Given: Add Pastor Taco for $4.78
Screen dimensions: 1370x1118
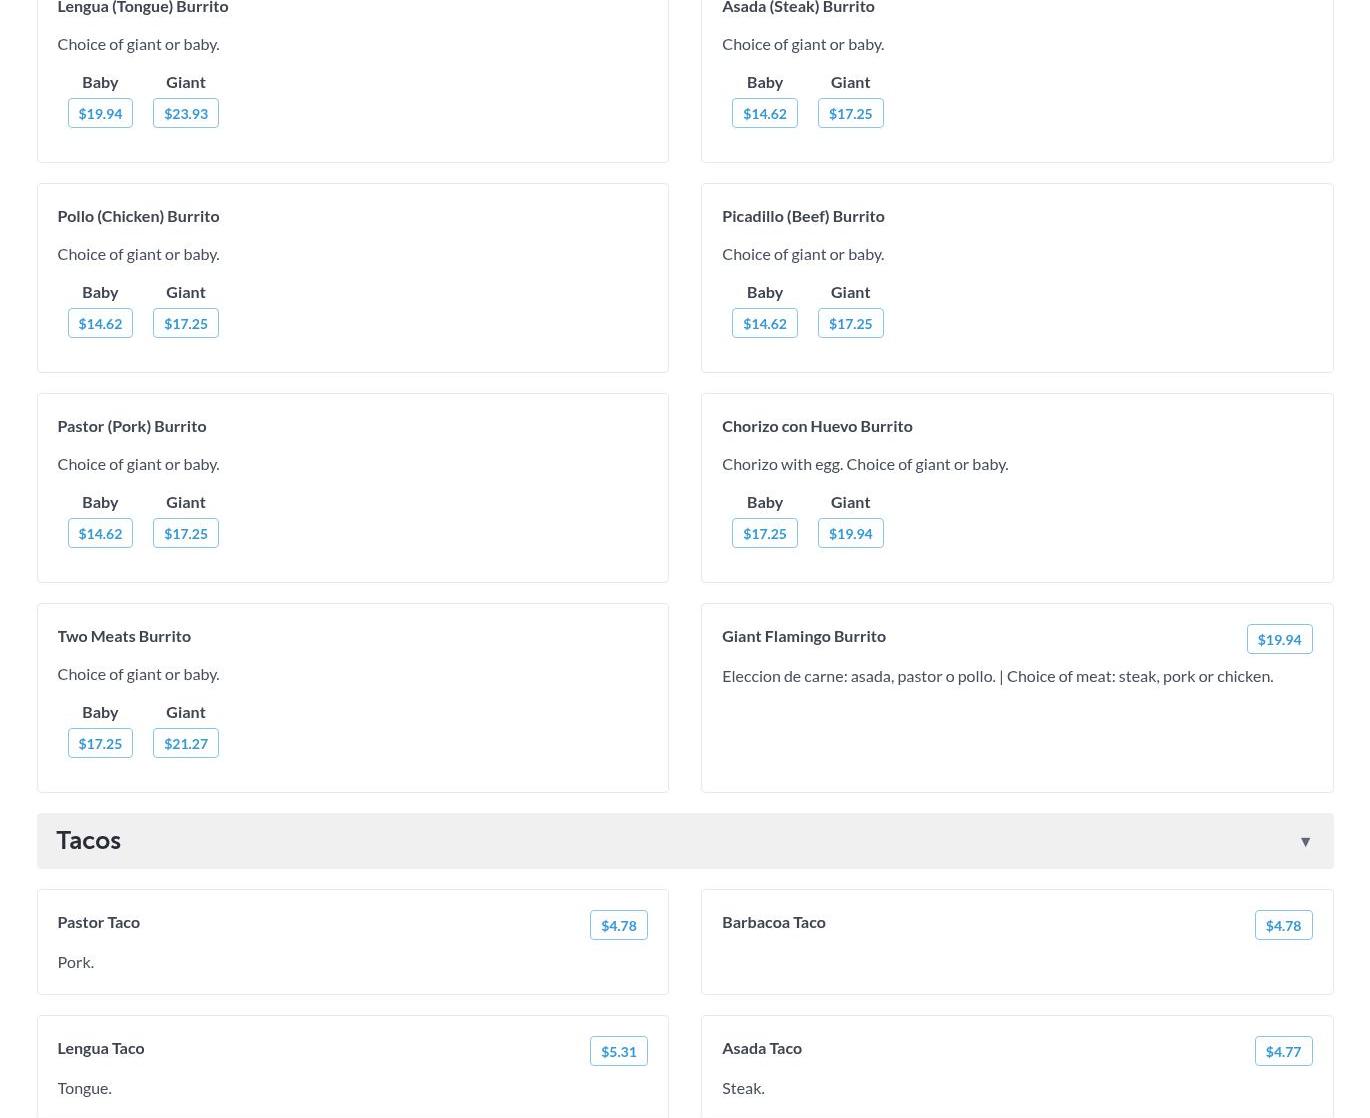Looking at the screenshot, I should 618,925.
